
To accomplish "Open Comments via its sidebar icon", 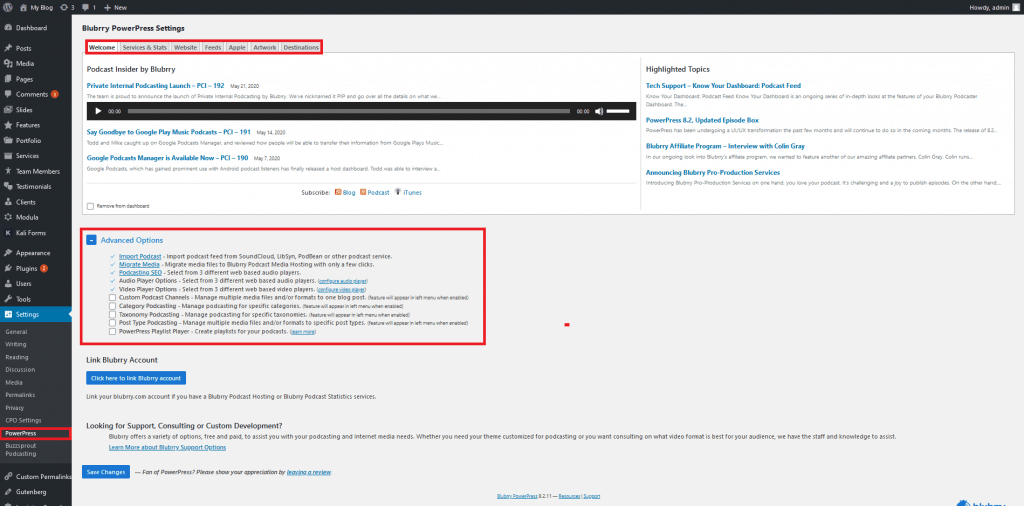I will (x=8, y=94).
